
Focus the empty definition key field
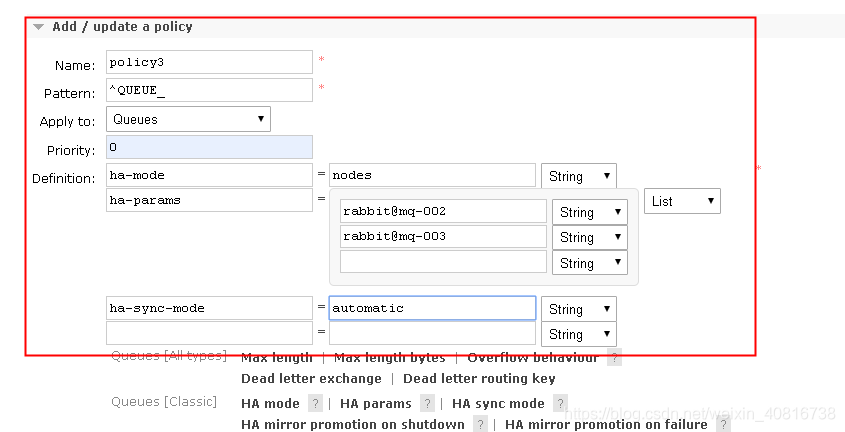coord(209,333)
